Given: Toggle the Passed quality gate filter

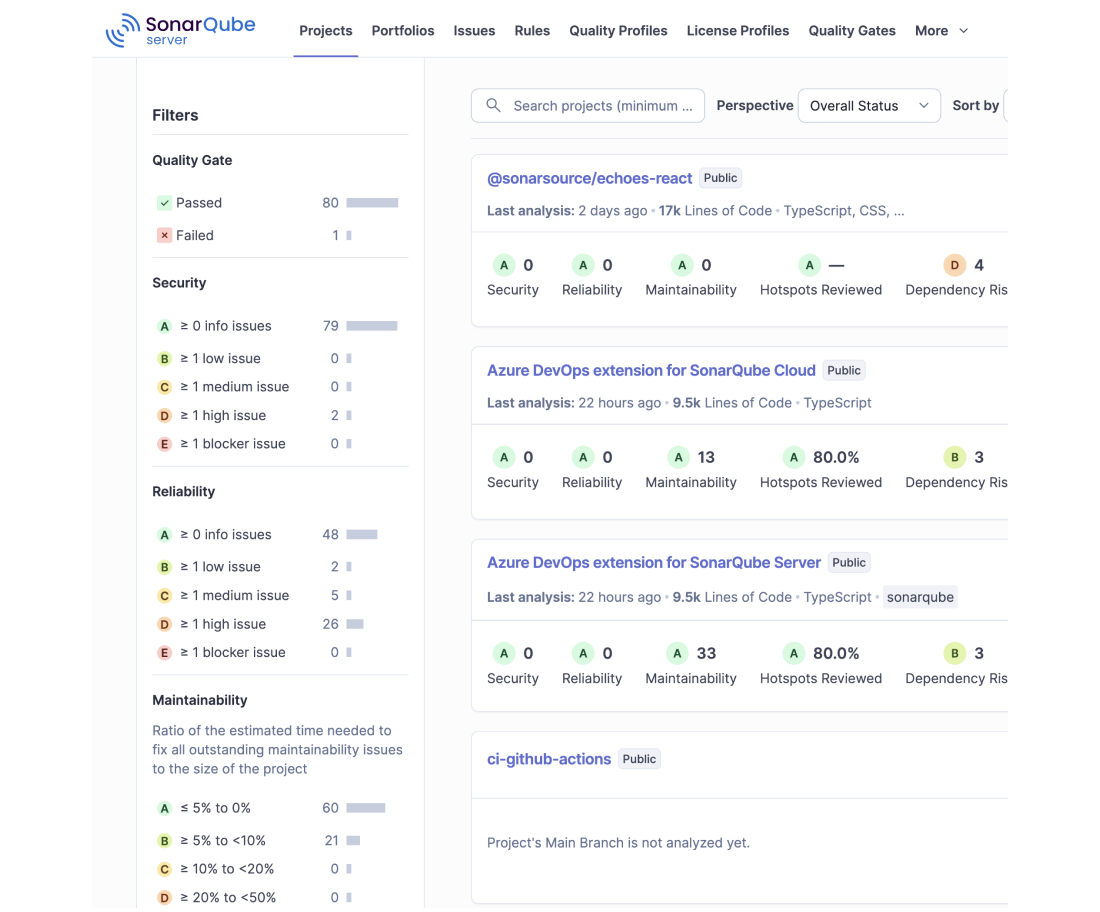Looking at the screenshot, I should [x=277, y=203].
